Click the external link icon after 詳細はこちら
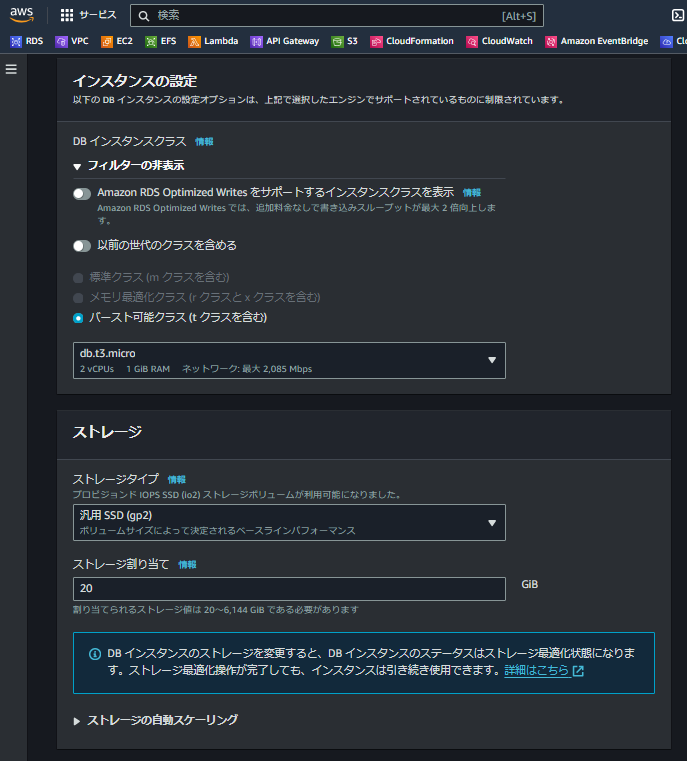The width and height of the screenshot is (687, 761). [578, 671]
